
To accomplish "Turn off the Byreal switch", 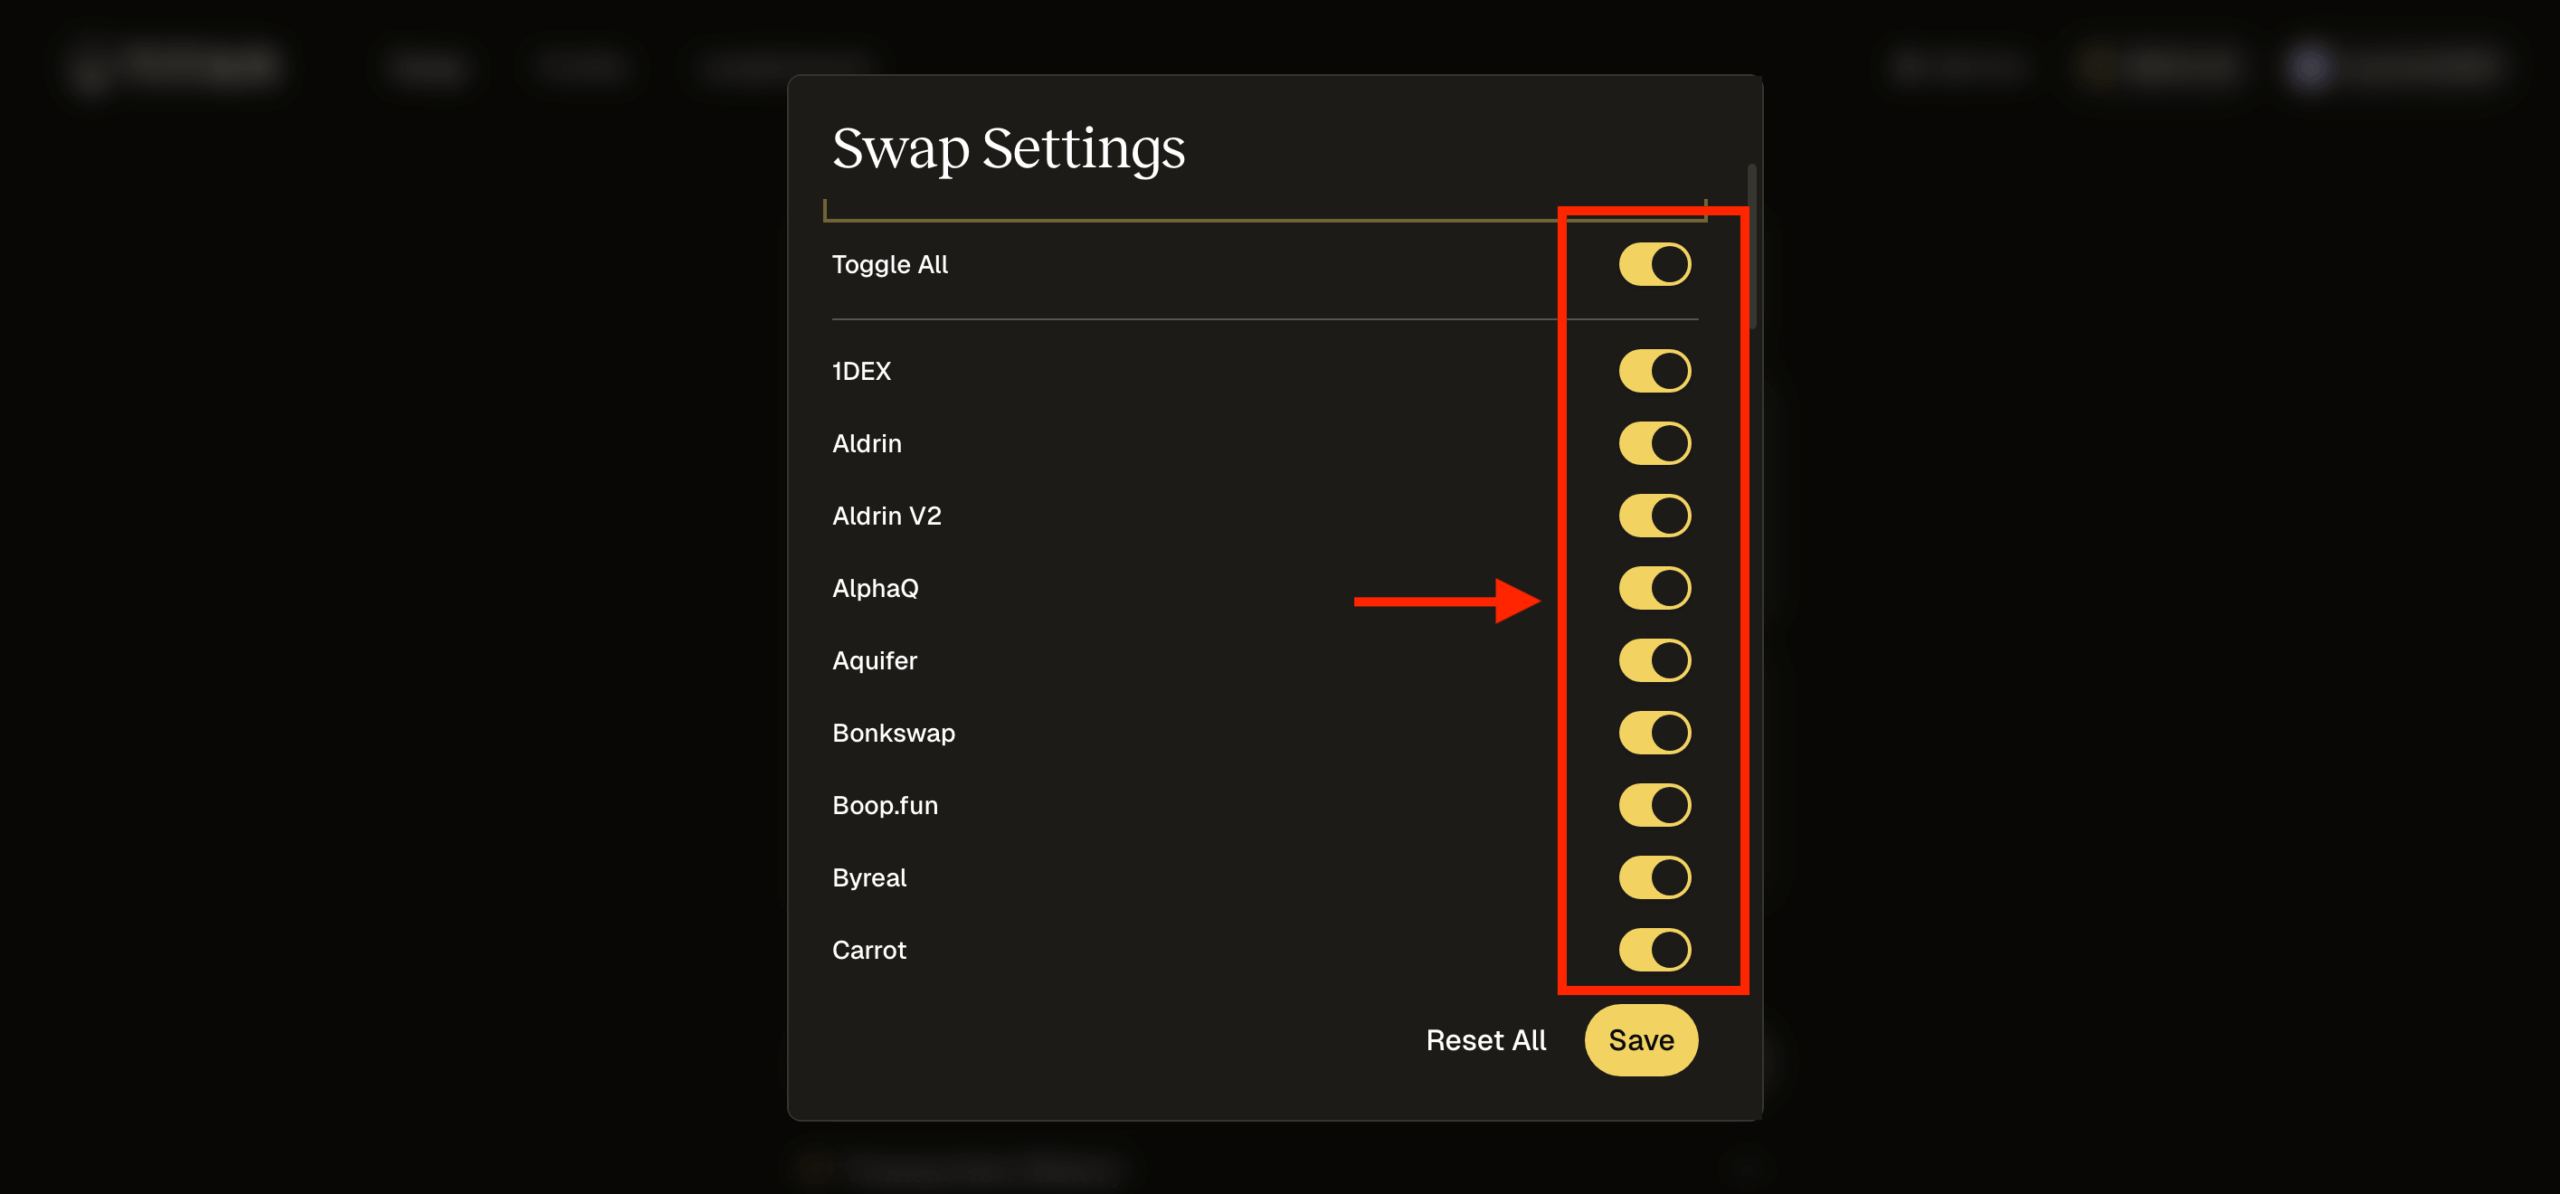I will pos(1654,878).
